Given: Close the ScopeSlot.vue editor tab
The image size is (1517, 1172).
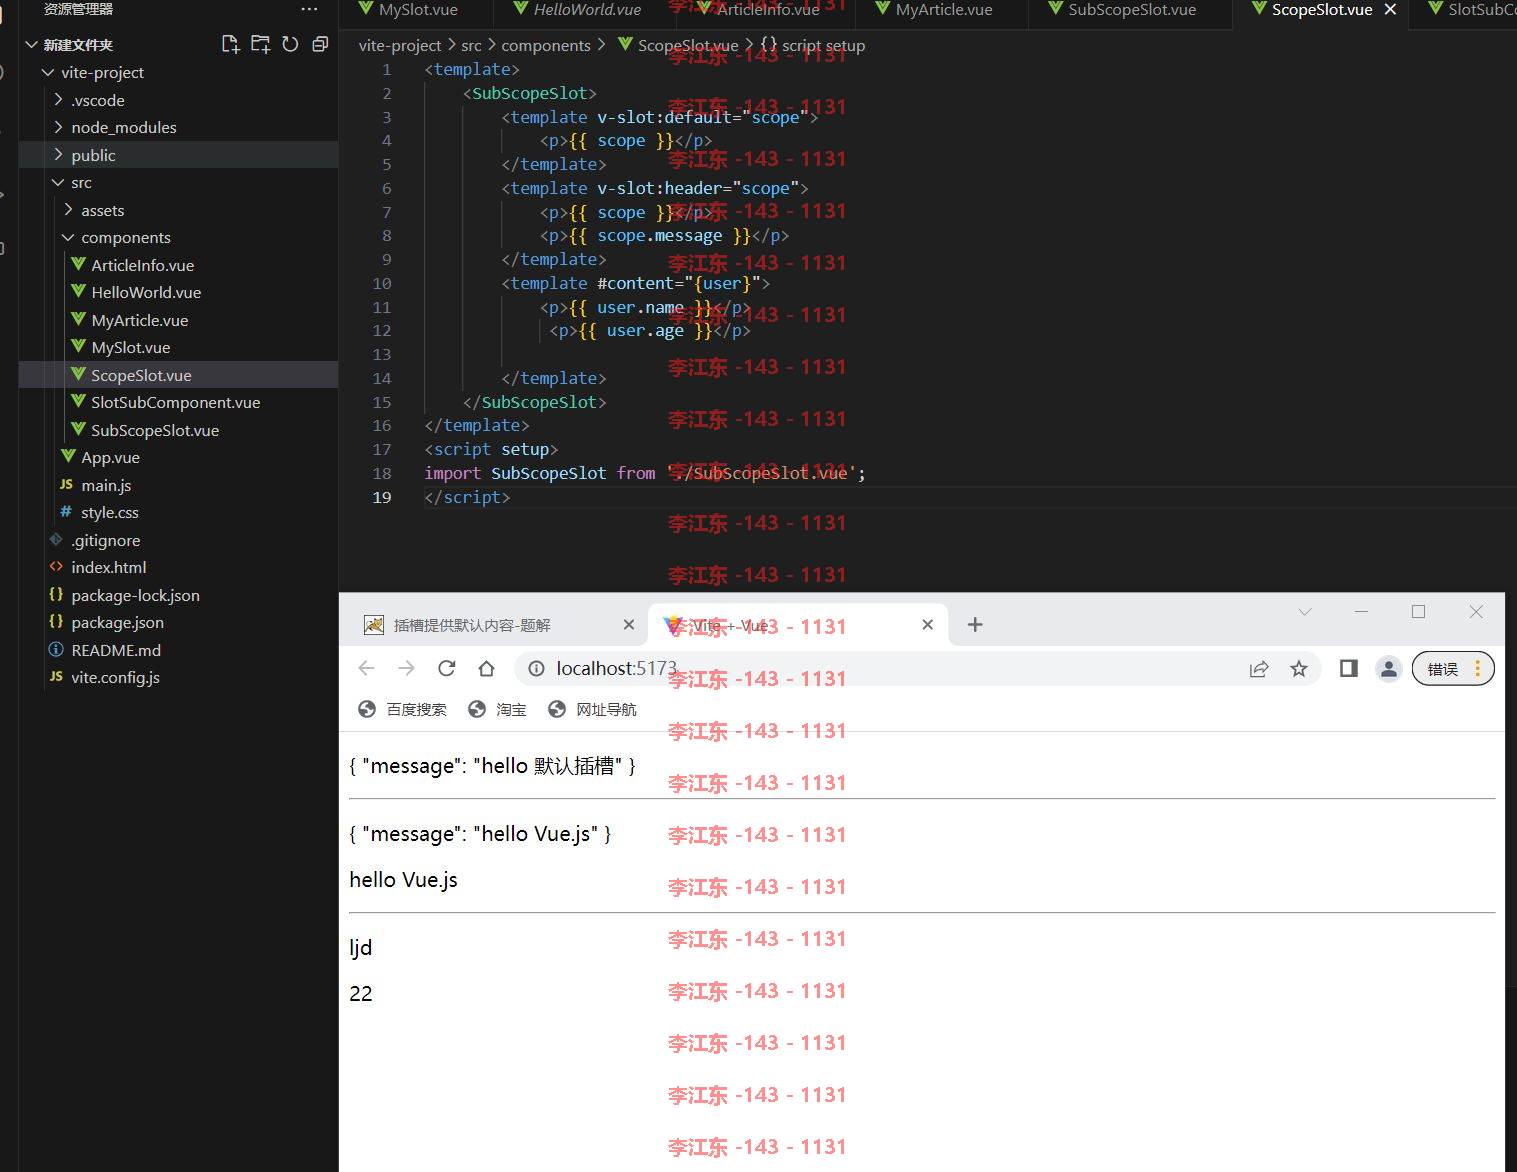Looking at the screenshot, I should pos(1390,9).
